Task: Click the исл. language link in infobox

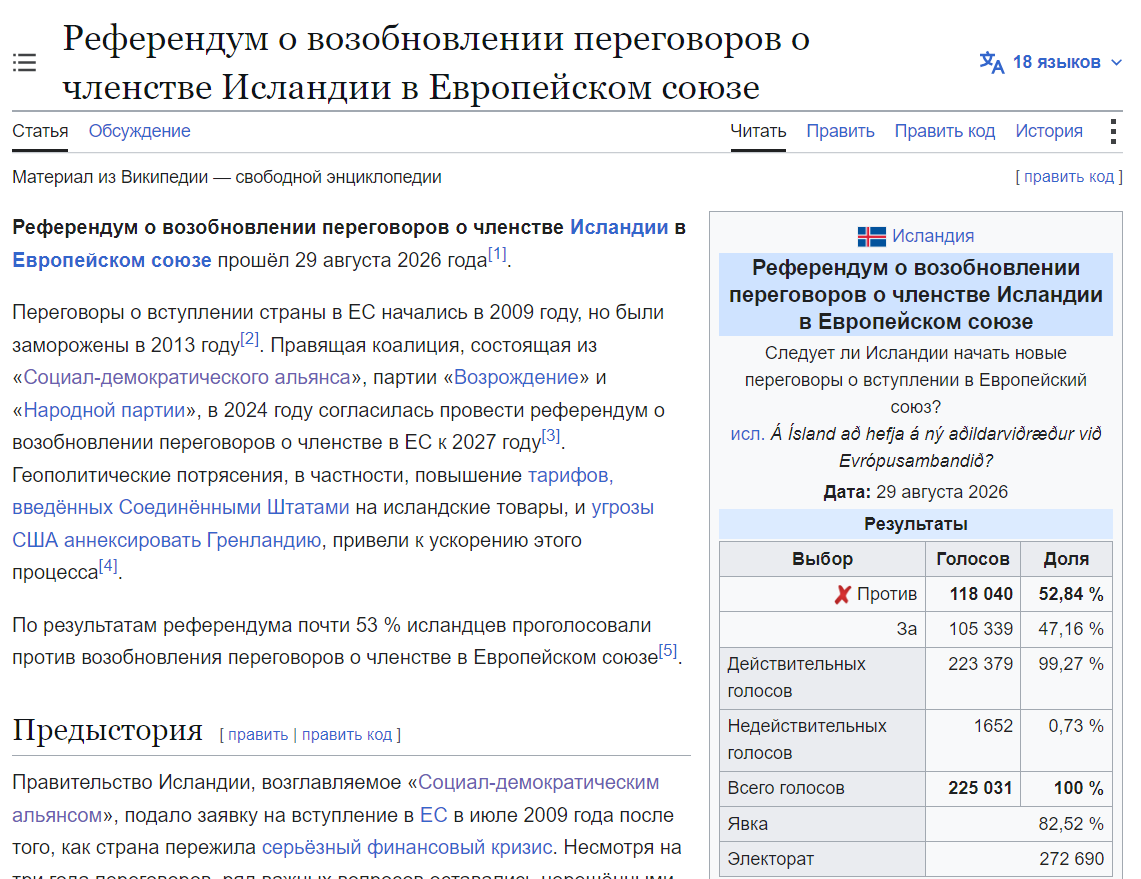Action: [747, 434]
